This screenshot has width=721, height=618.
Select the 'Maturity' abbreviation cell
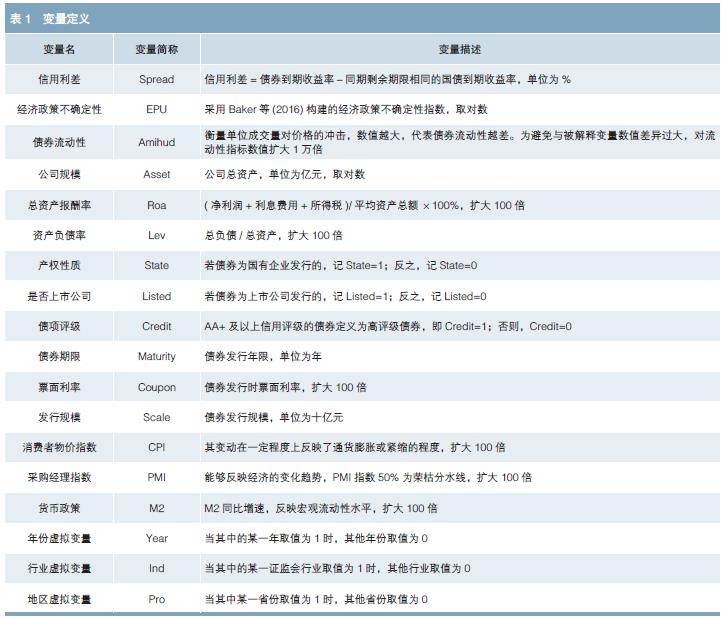(x=156, y=356)
